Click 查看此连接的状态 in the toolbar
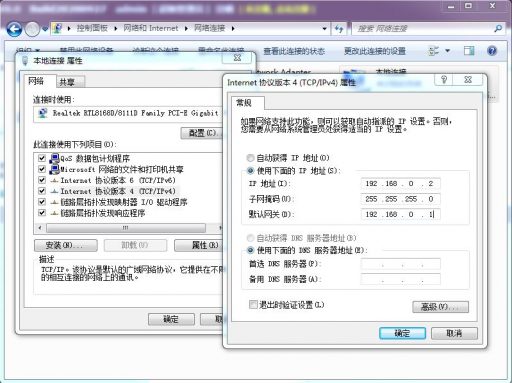The width and height of the screenshot is (512, 383). tap(294, 51)
